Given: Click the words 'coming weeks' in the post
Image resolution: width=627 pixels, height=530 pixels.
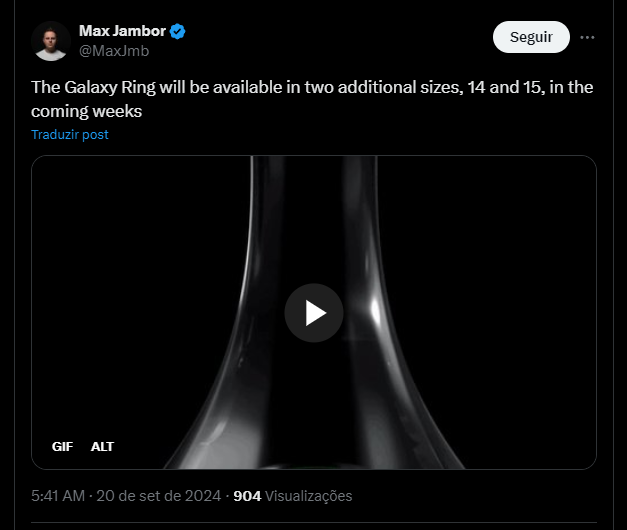Looking at the screenshot, I should pyautogui.click(x=88, y=111).
